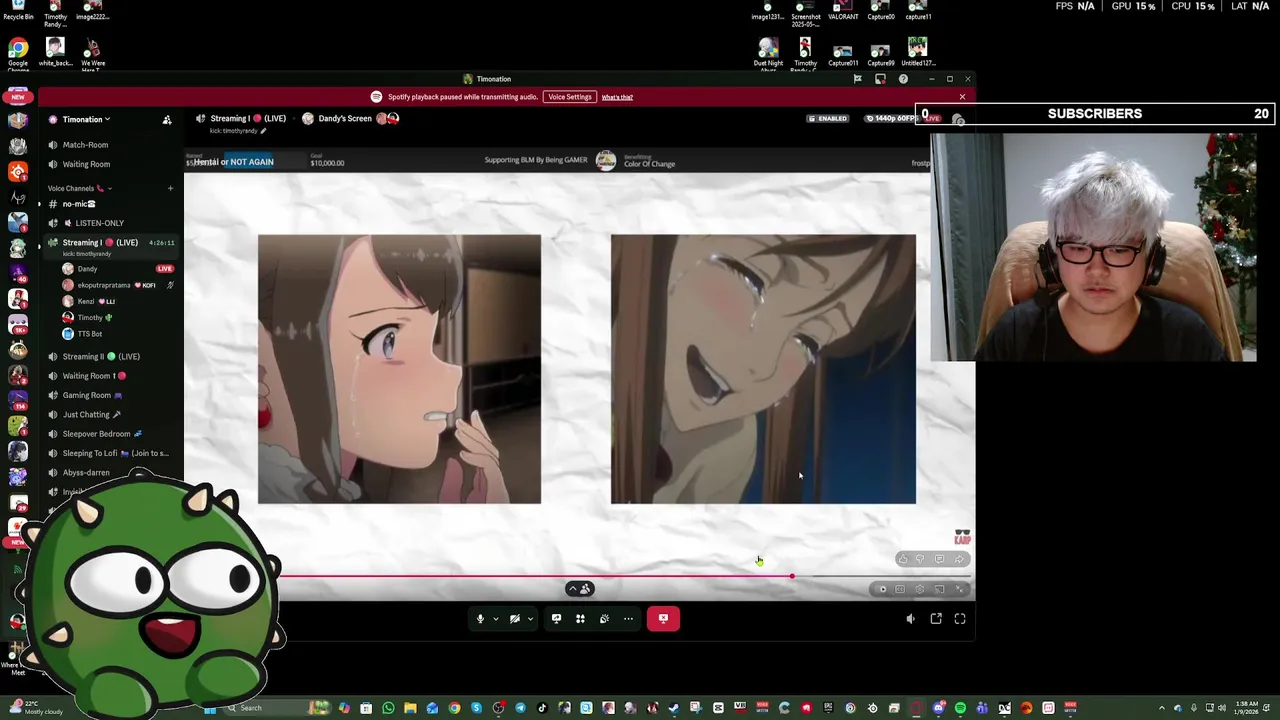Open Voice Settings from the Spotify notice

point(569,97)
